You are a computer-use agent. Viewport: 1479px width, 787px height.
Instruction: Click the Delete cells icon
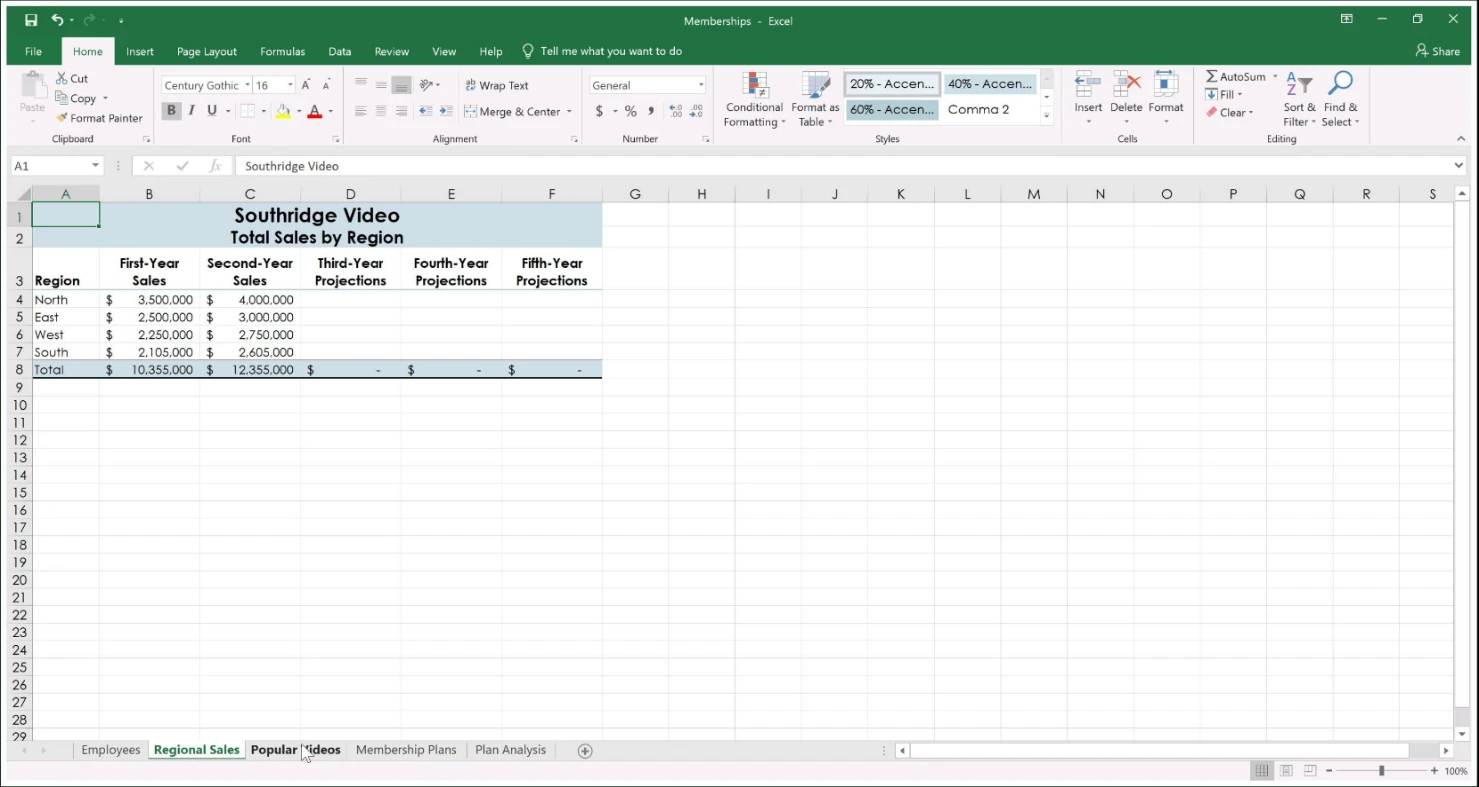coord(1126,87)
